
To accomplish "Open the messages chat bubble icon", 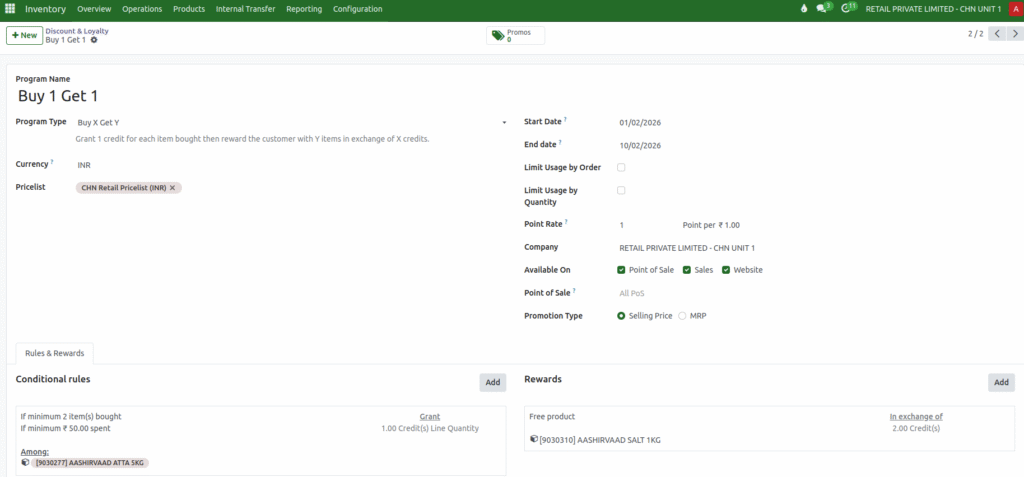I will (x=822, y=9).
